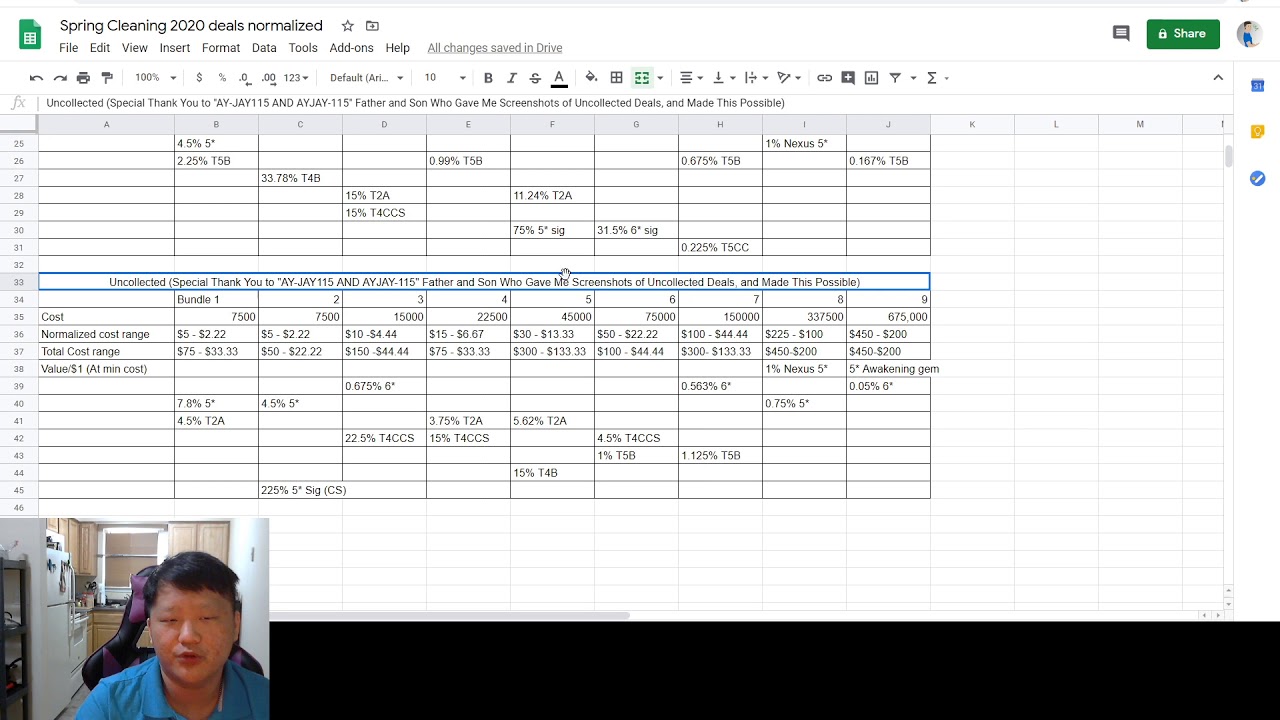Format as percent
The width and height of the screenshot is (1280, 720).
coord(222,78)
